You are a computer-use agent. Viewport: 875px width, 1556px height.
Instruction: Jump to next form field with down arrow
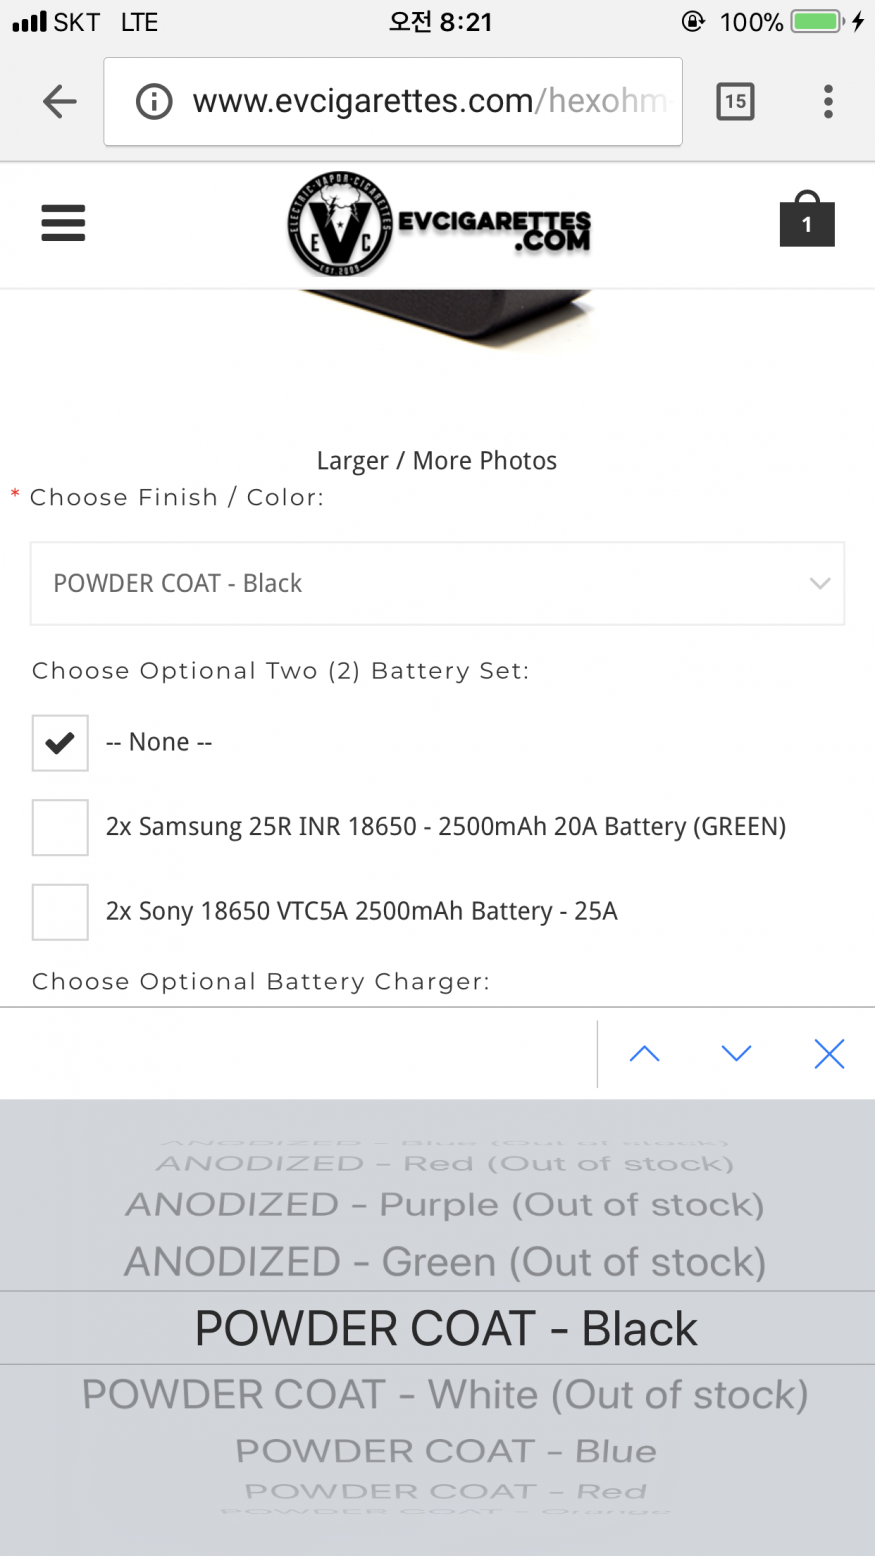[737, 1053]
